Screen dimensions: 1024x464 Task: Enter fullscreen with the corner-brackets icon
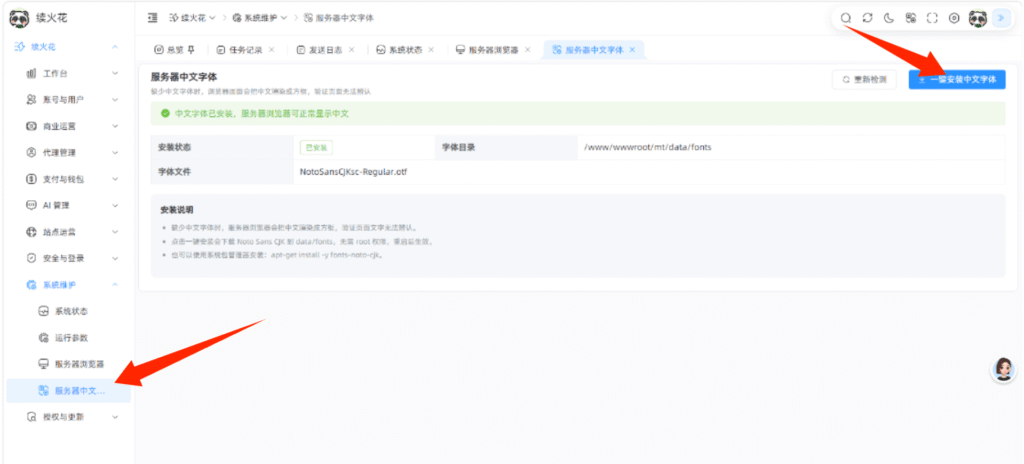[x=932, y=18]
